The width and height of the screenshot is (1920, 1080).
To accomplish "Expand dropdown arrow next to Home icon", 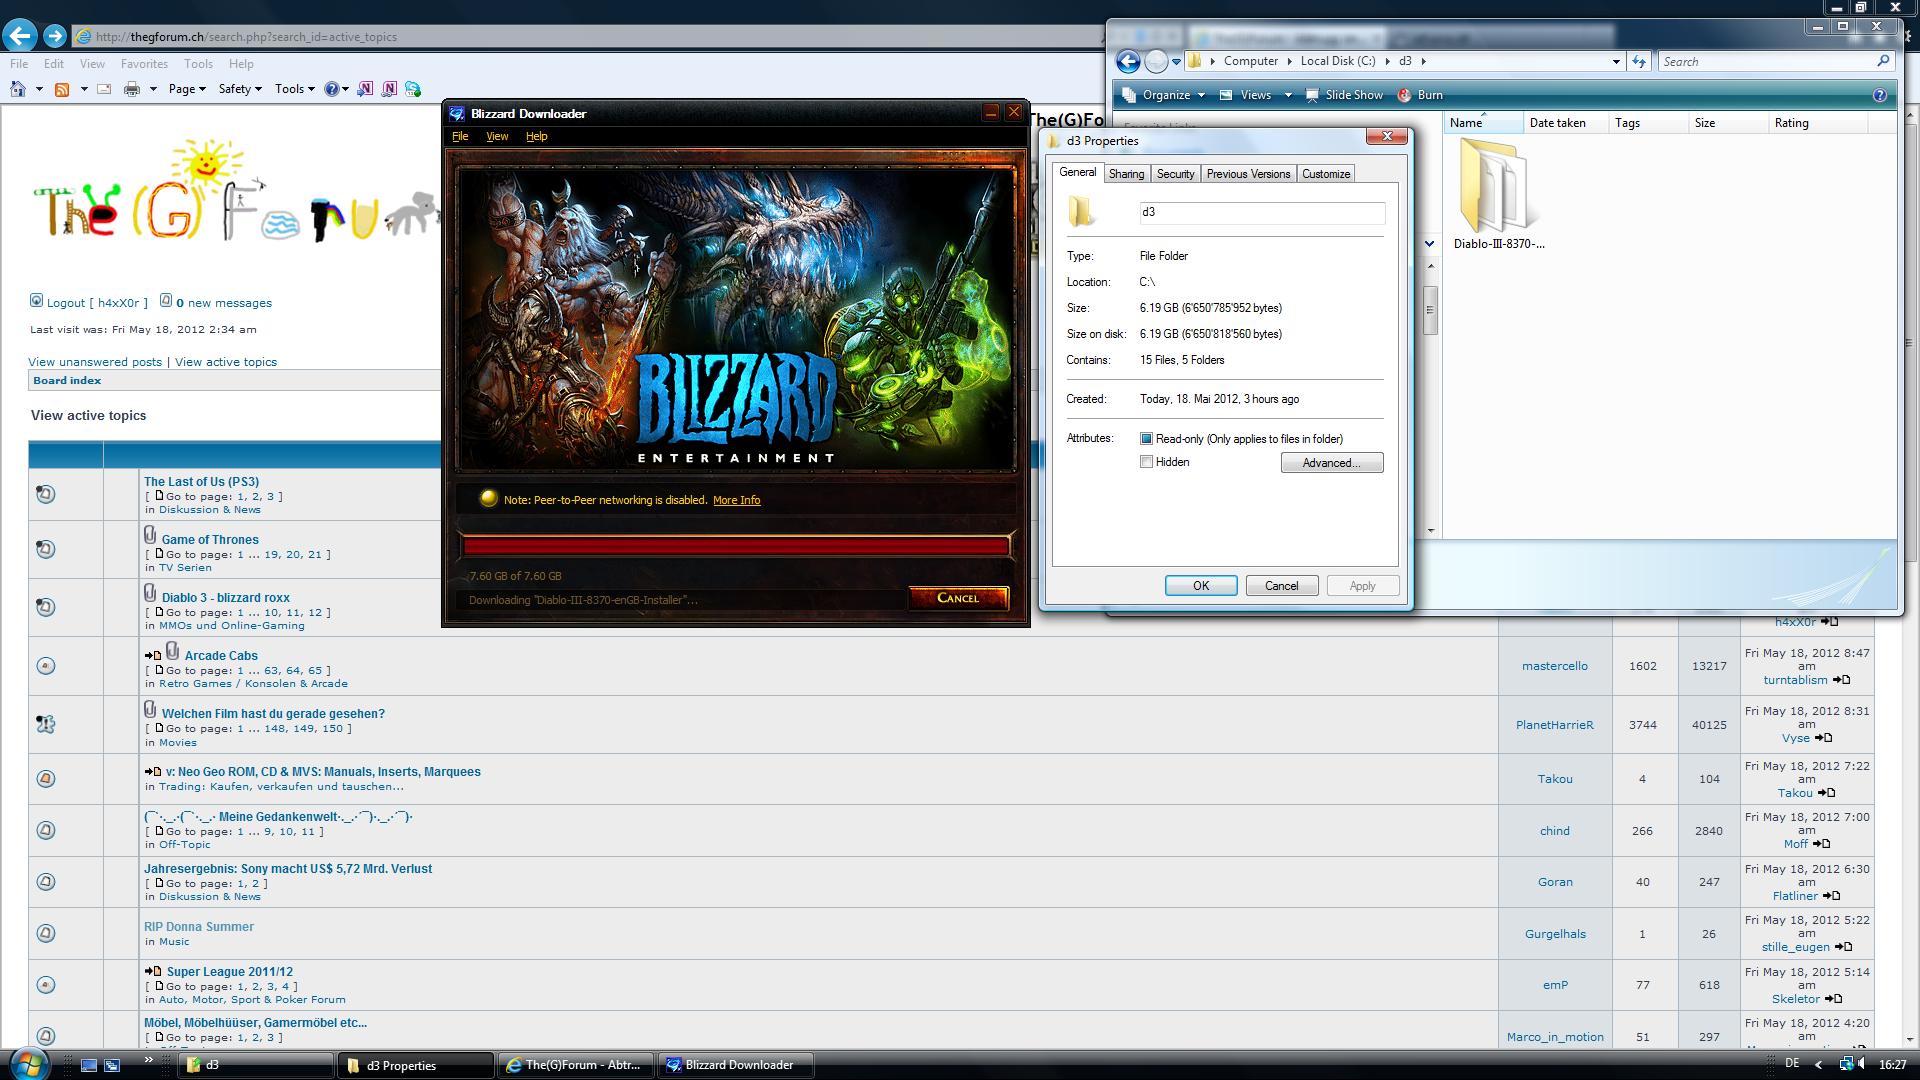I will [39, 89].
